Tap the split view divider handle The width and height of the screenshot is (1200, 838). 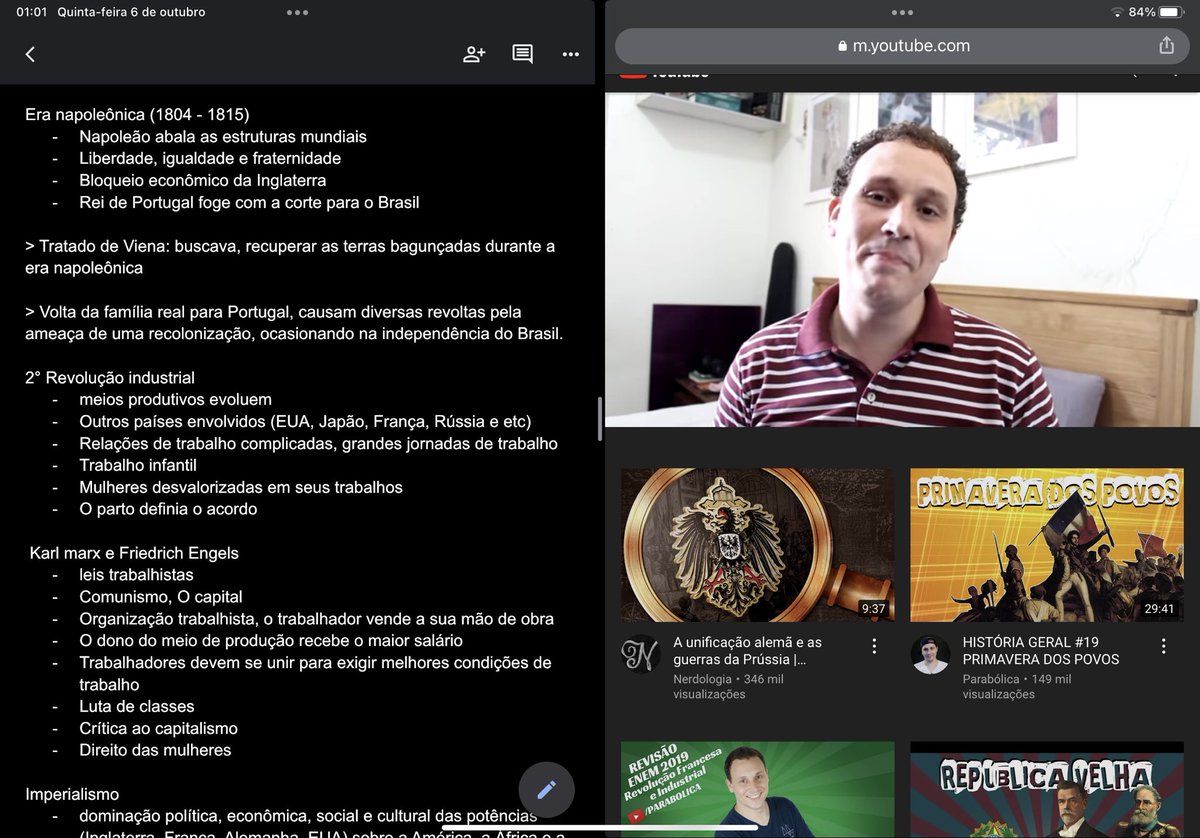click(x=600, y=419)
